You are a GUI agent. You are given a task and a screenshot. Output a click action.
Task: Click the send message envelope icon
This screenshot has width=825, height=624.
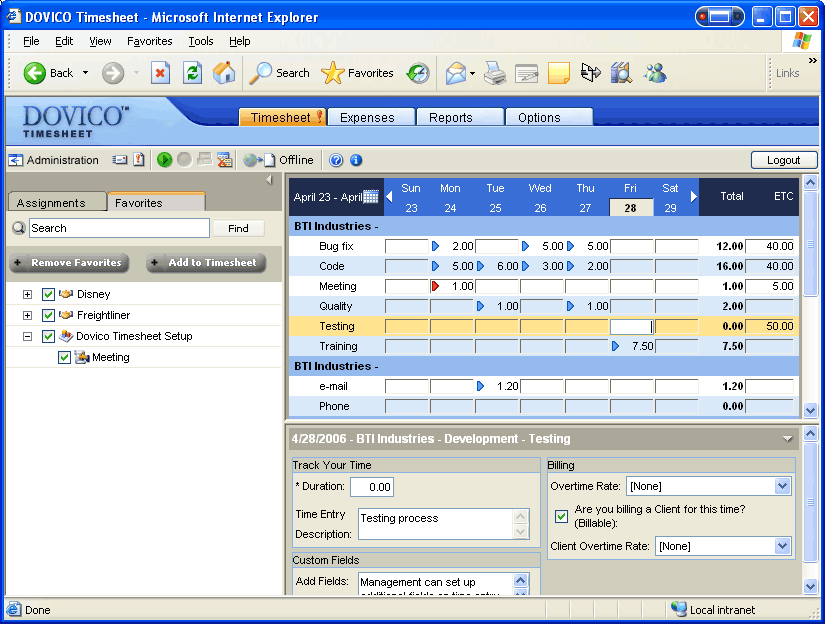[120, 159]
